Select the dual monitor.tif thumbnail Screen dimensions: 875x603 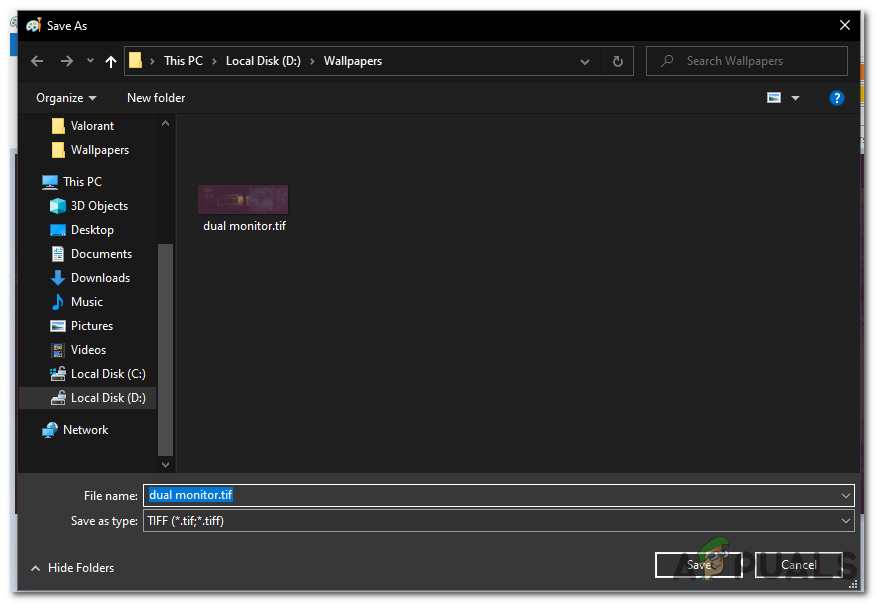click(243, 199)
